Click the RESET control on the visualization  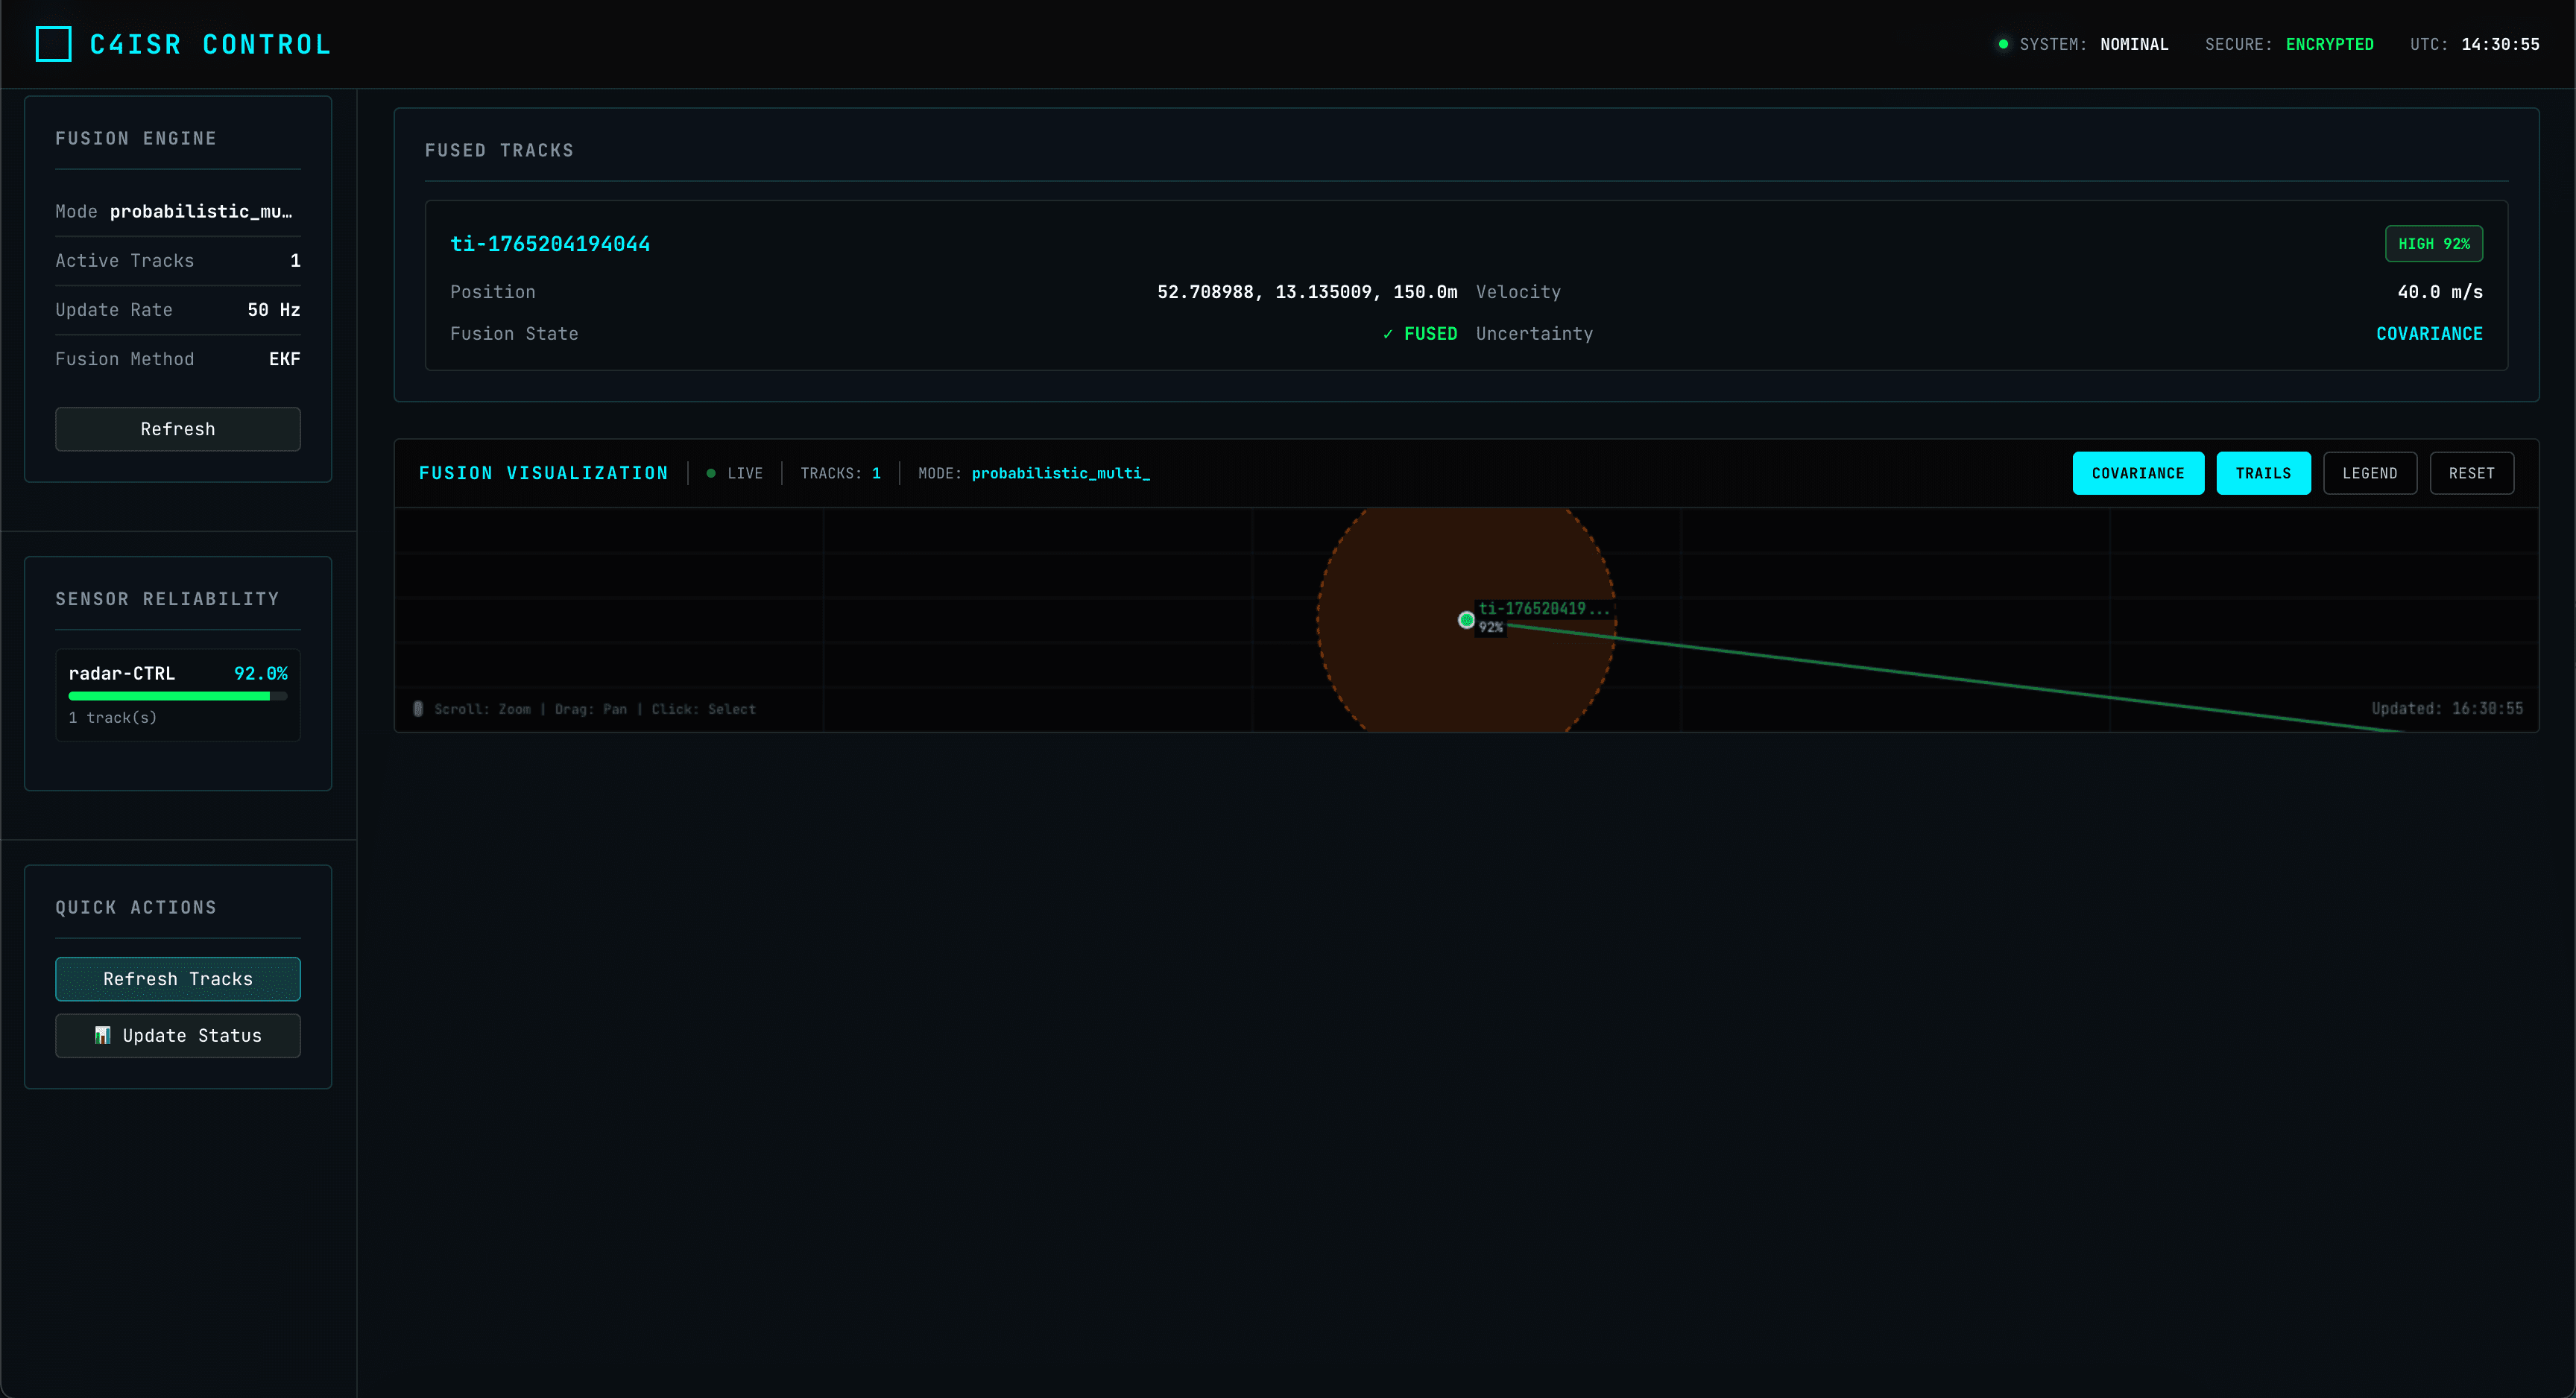2471,473
